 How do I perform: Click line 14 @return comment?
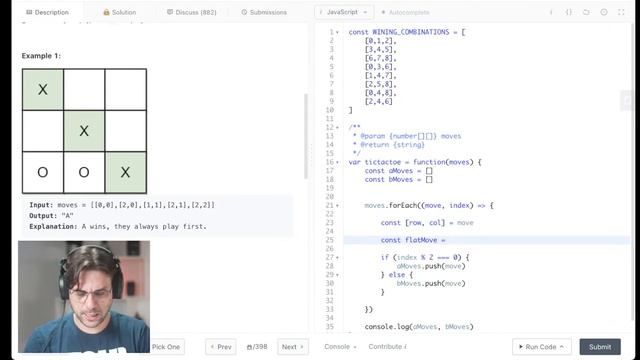point(389,144)
